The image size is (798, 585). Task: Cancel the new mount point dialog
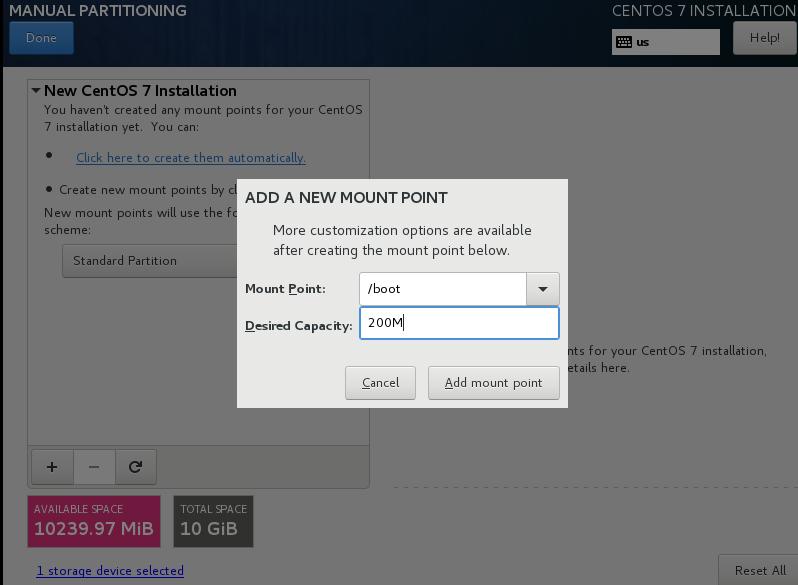pos(380,383)
